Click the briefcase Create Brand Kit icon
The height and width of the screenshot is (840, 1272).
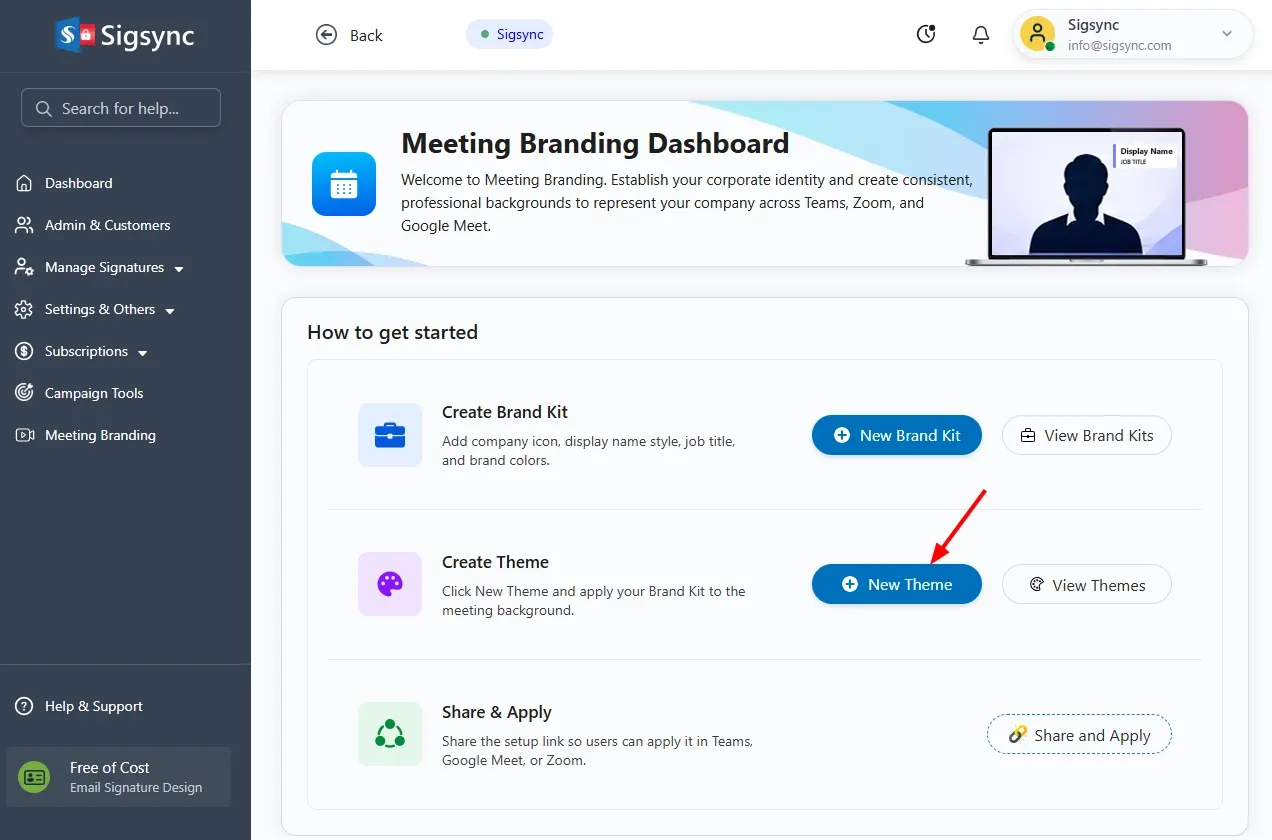coord(390,435)
